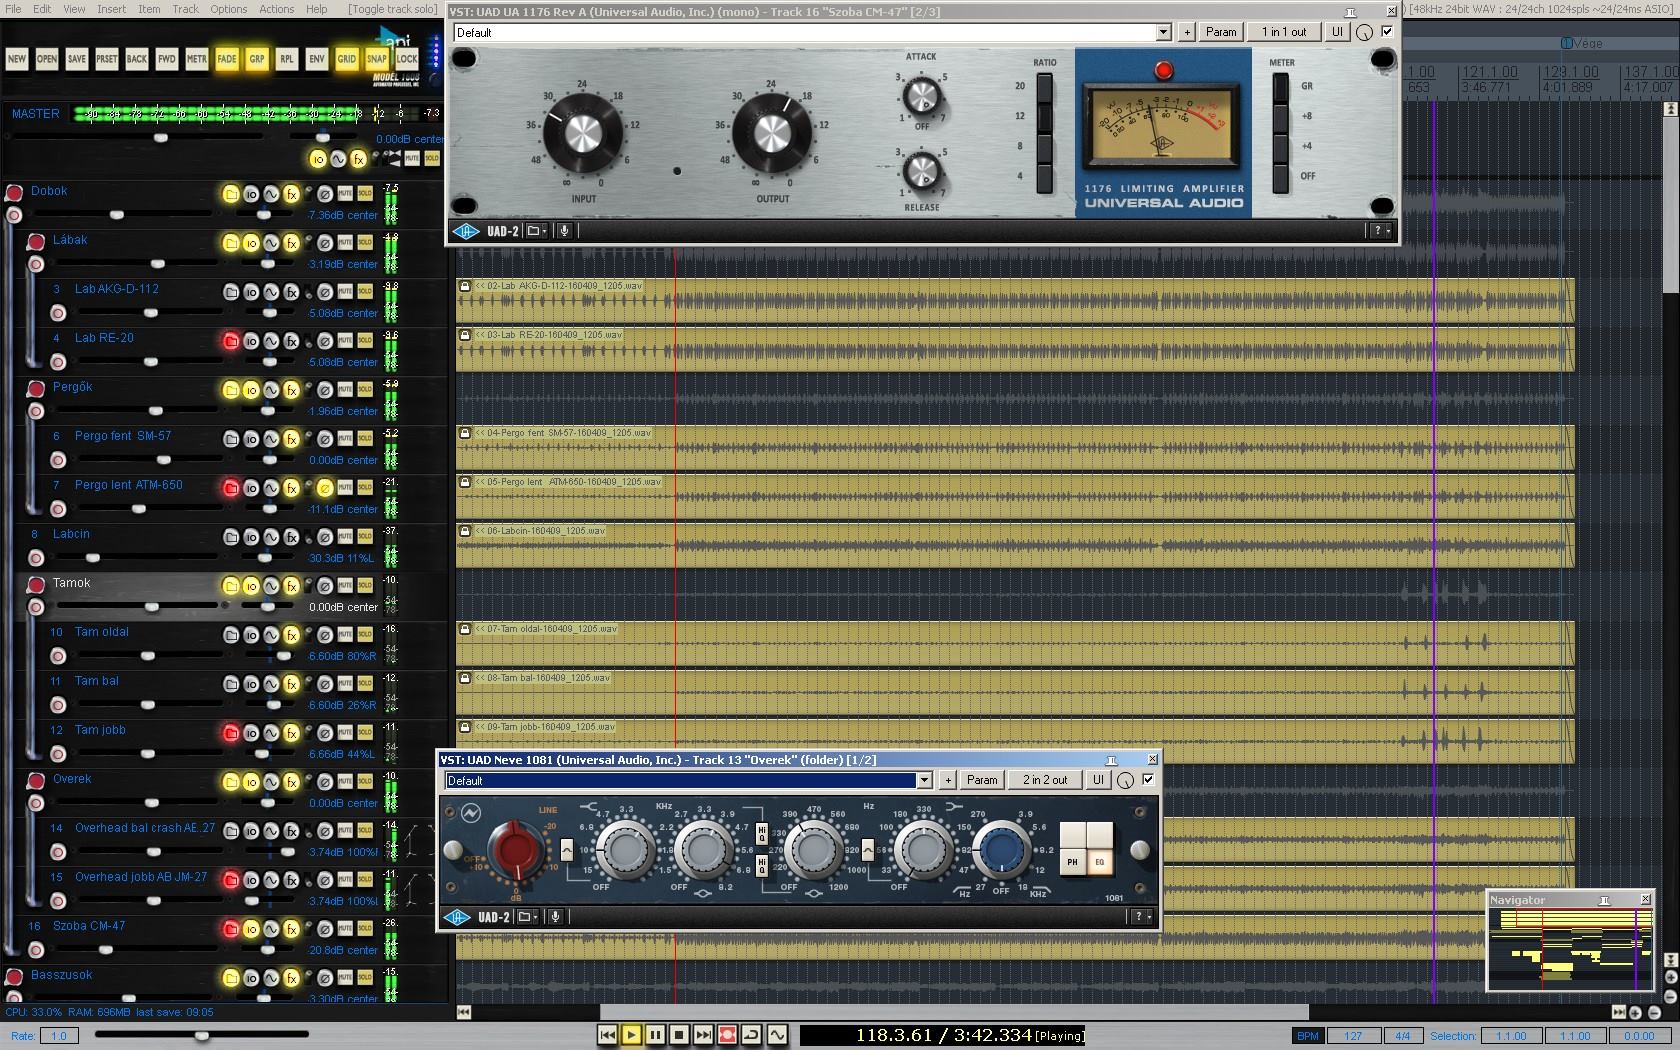
Task: Open the Options menu
Action: click(228, 9)
